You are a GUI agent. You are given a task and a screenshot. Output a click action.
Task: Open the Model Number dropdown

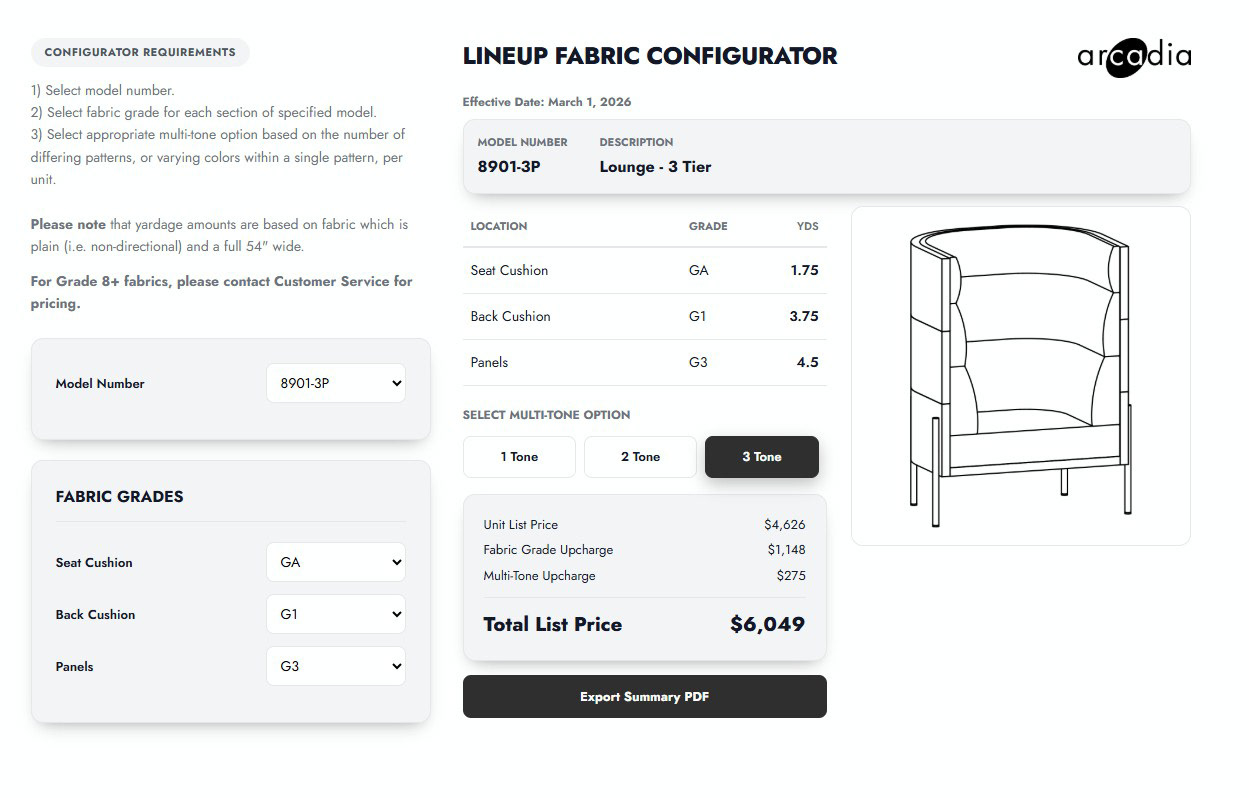tap(336, 383)
